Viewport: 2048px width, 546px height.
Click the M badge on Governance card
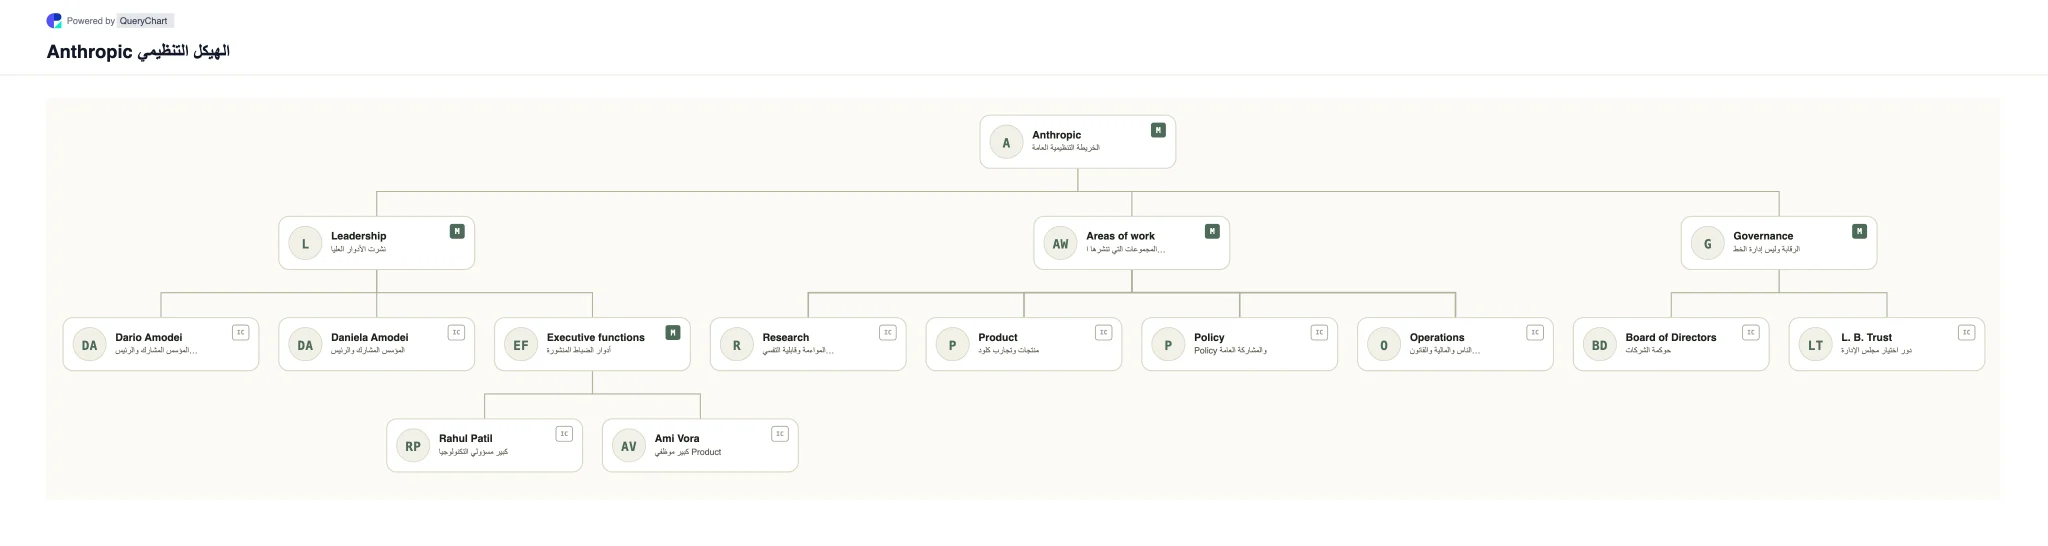(x=1859, y=231)
